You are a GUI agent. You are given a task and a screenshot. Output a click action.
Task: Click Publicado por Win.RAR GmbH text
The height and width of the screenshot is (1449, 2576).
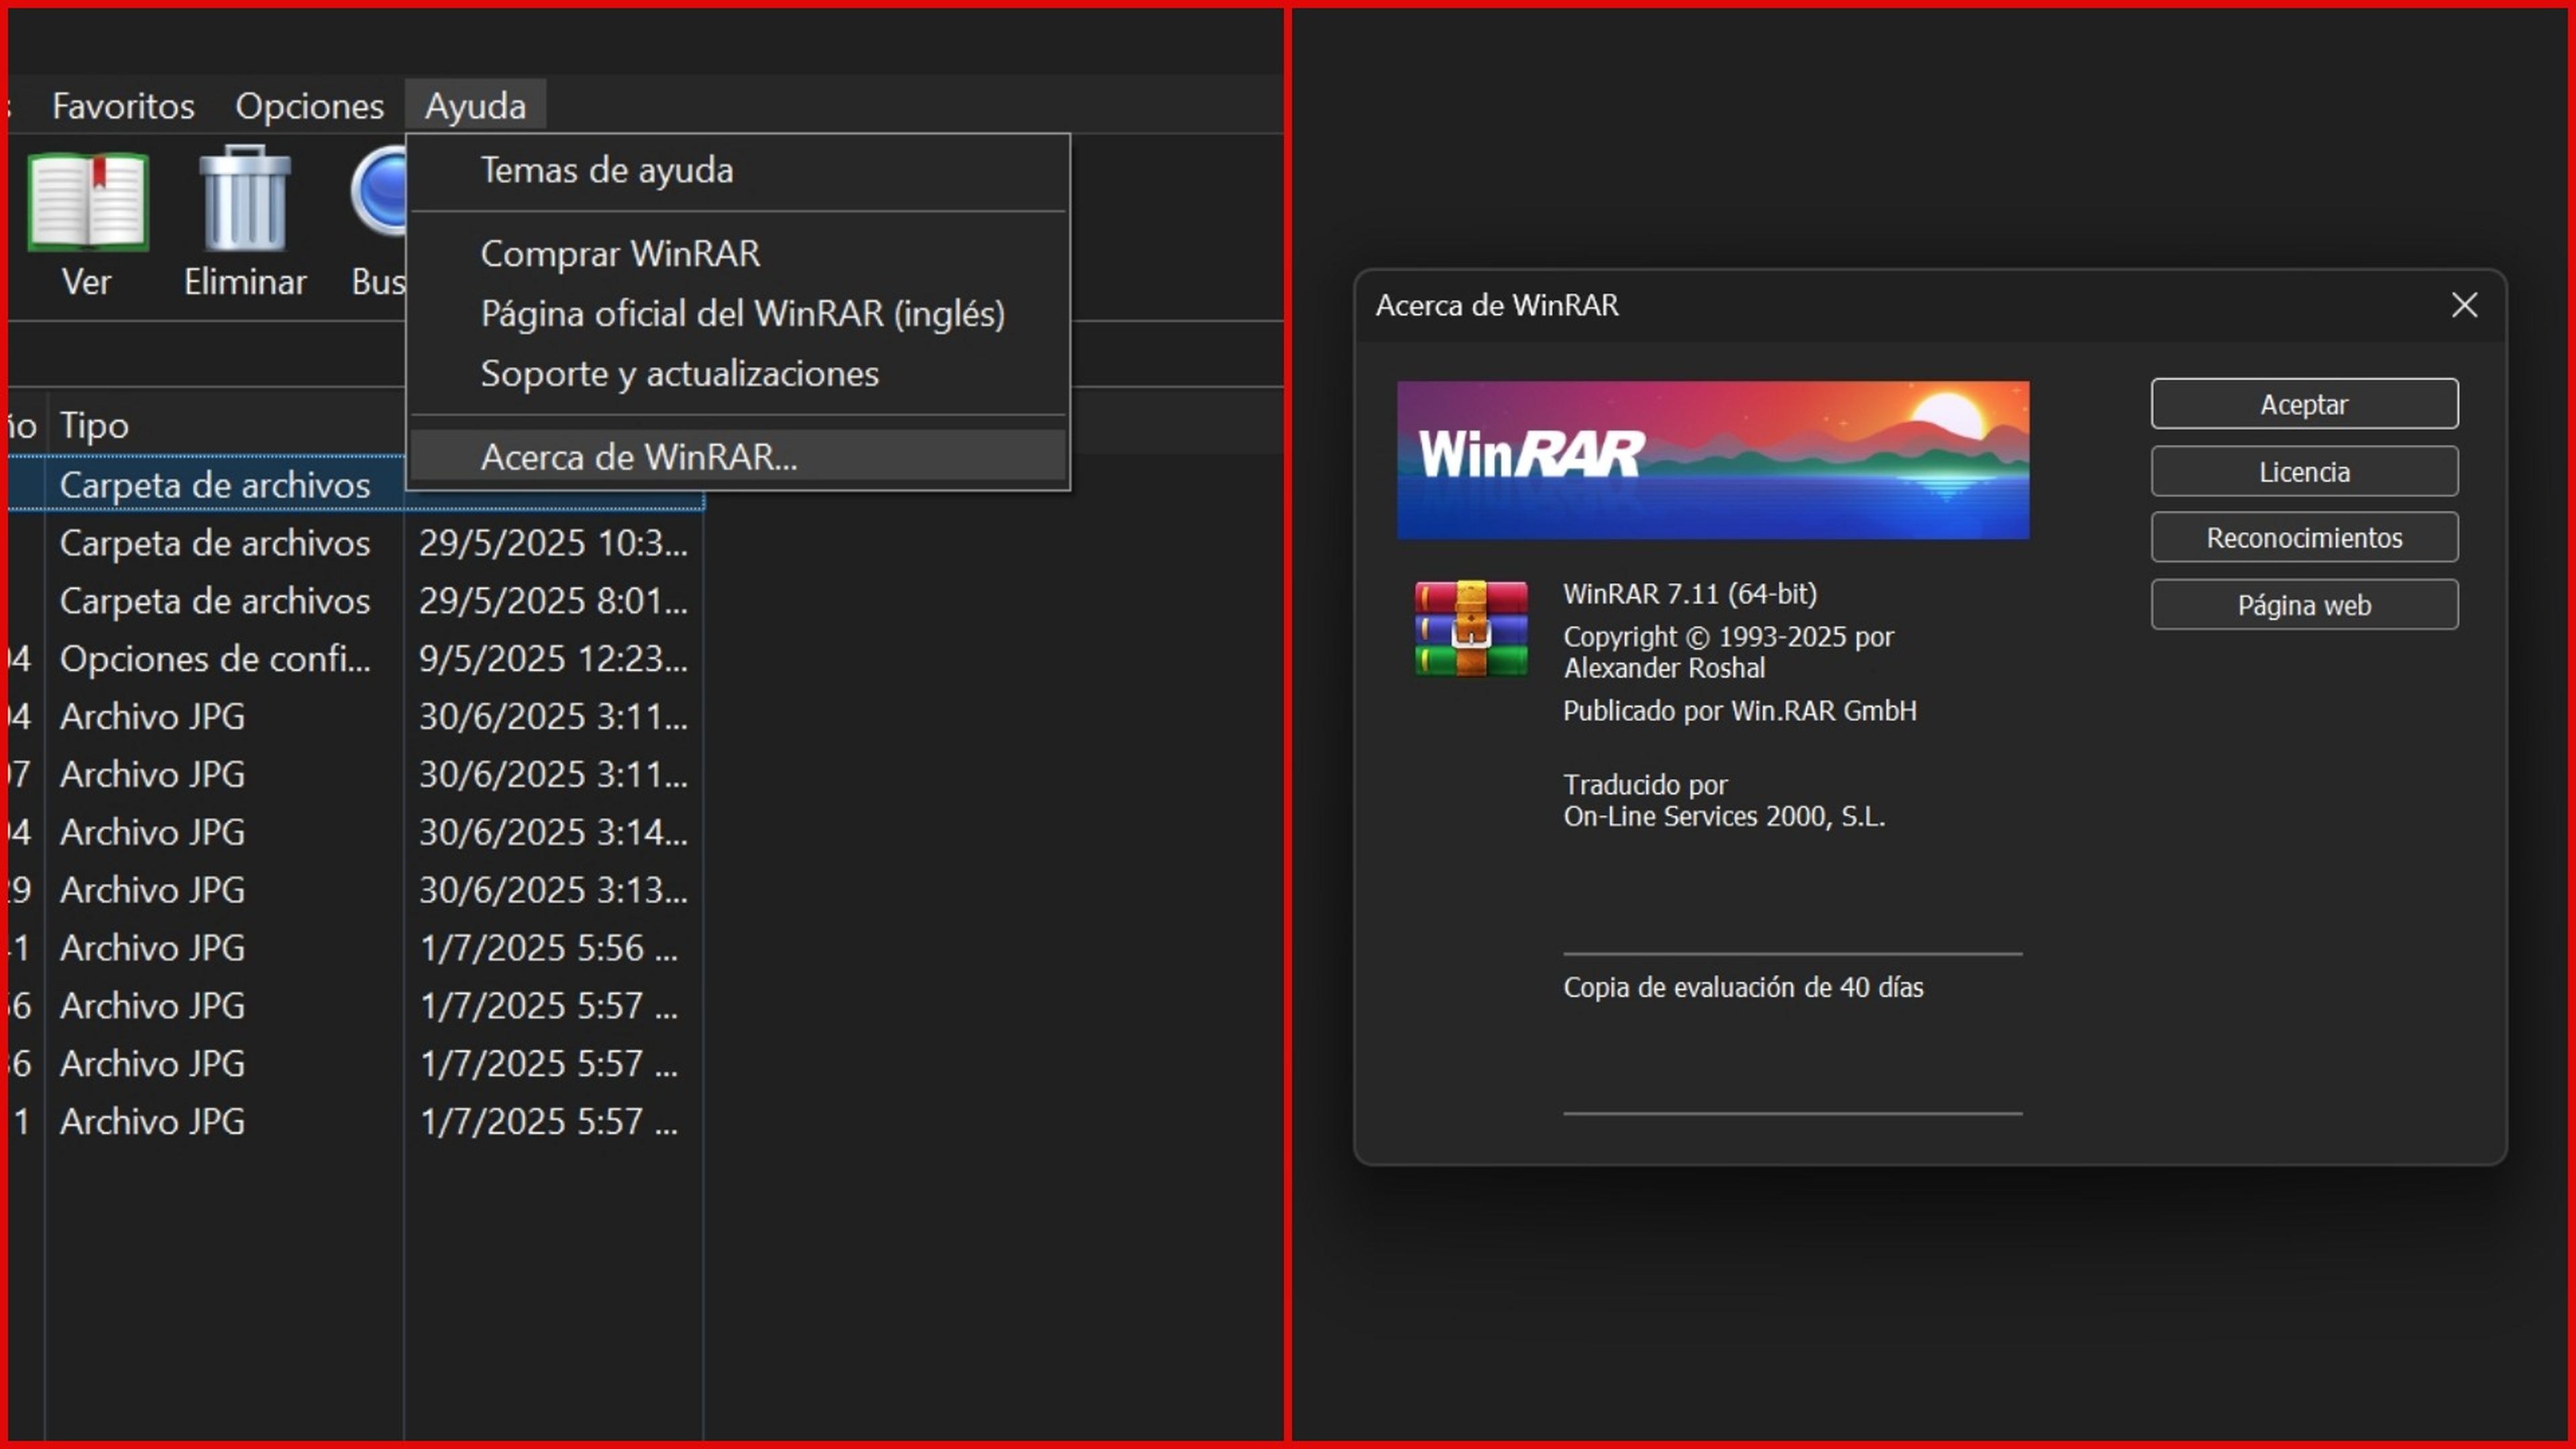point(1740,711)
